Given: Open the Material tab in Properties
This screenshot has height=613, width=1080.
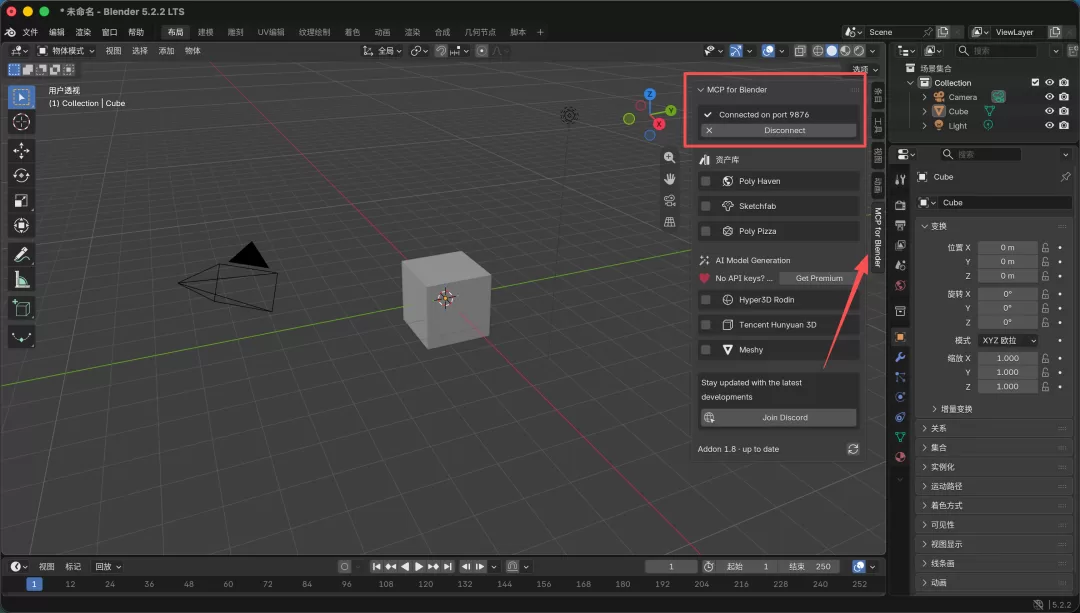Looking at the screenshot, I should tap(900, 457).
